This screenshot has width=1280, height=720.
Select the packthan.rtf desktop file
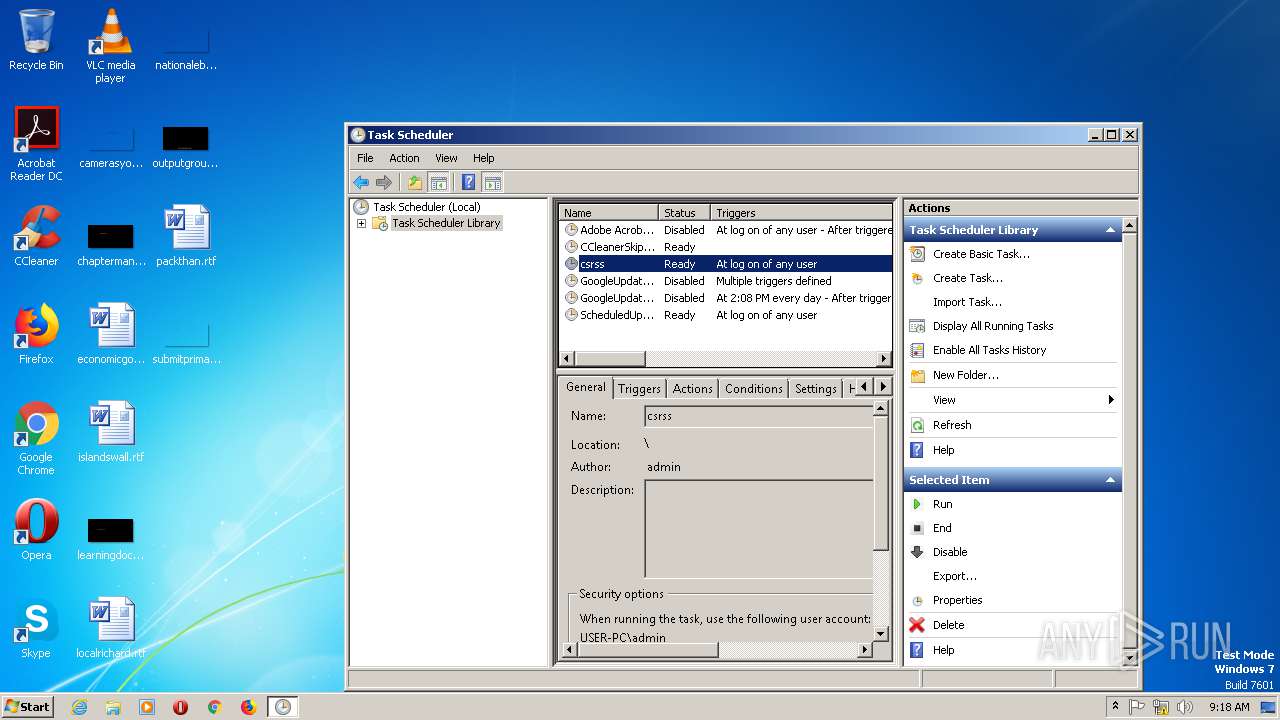[x=186, y=236]
